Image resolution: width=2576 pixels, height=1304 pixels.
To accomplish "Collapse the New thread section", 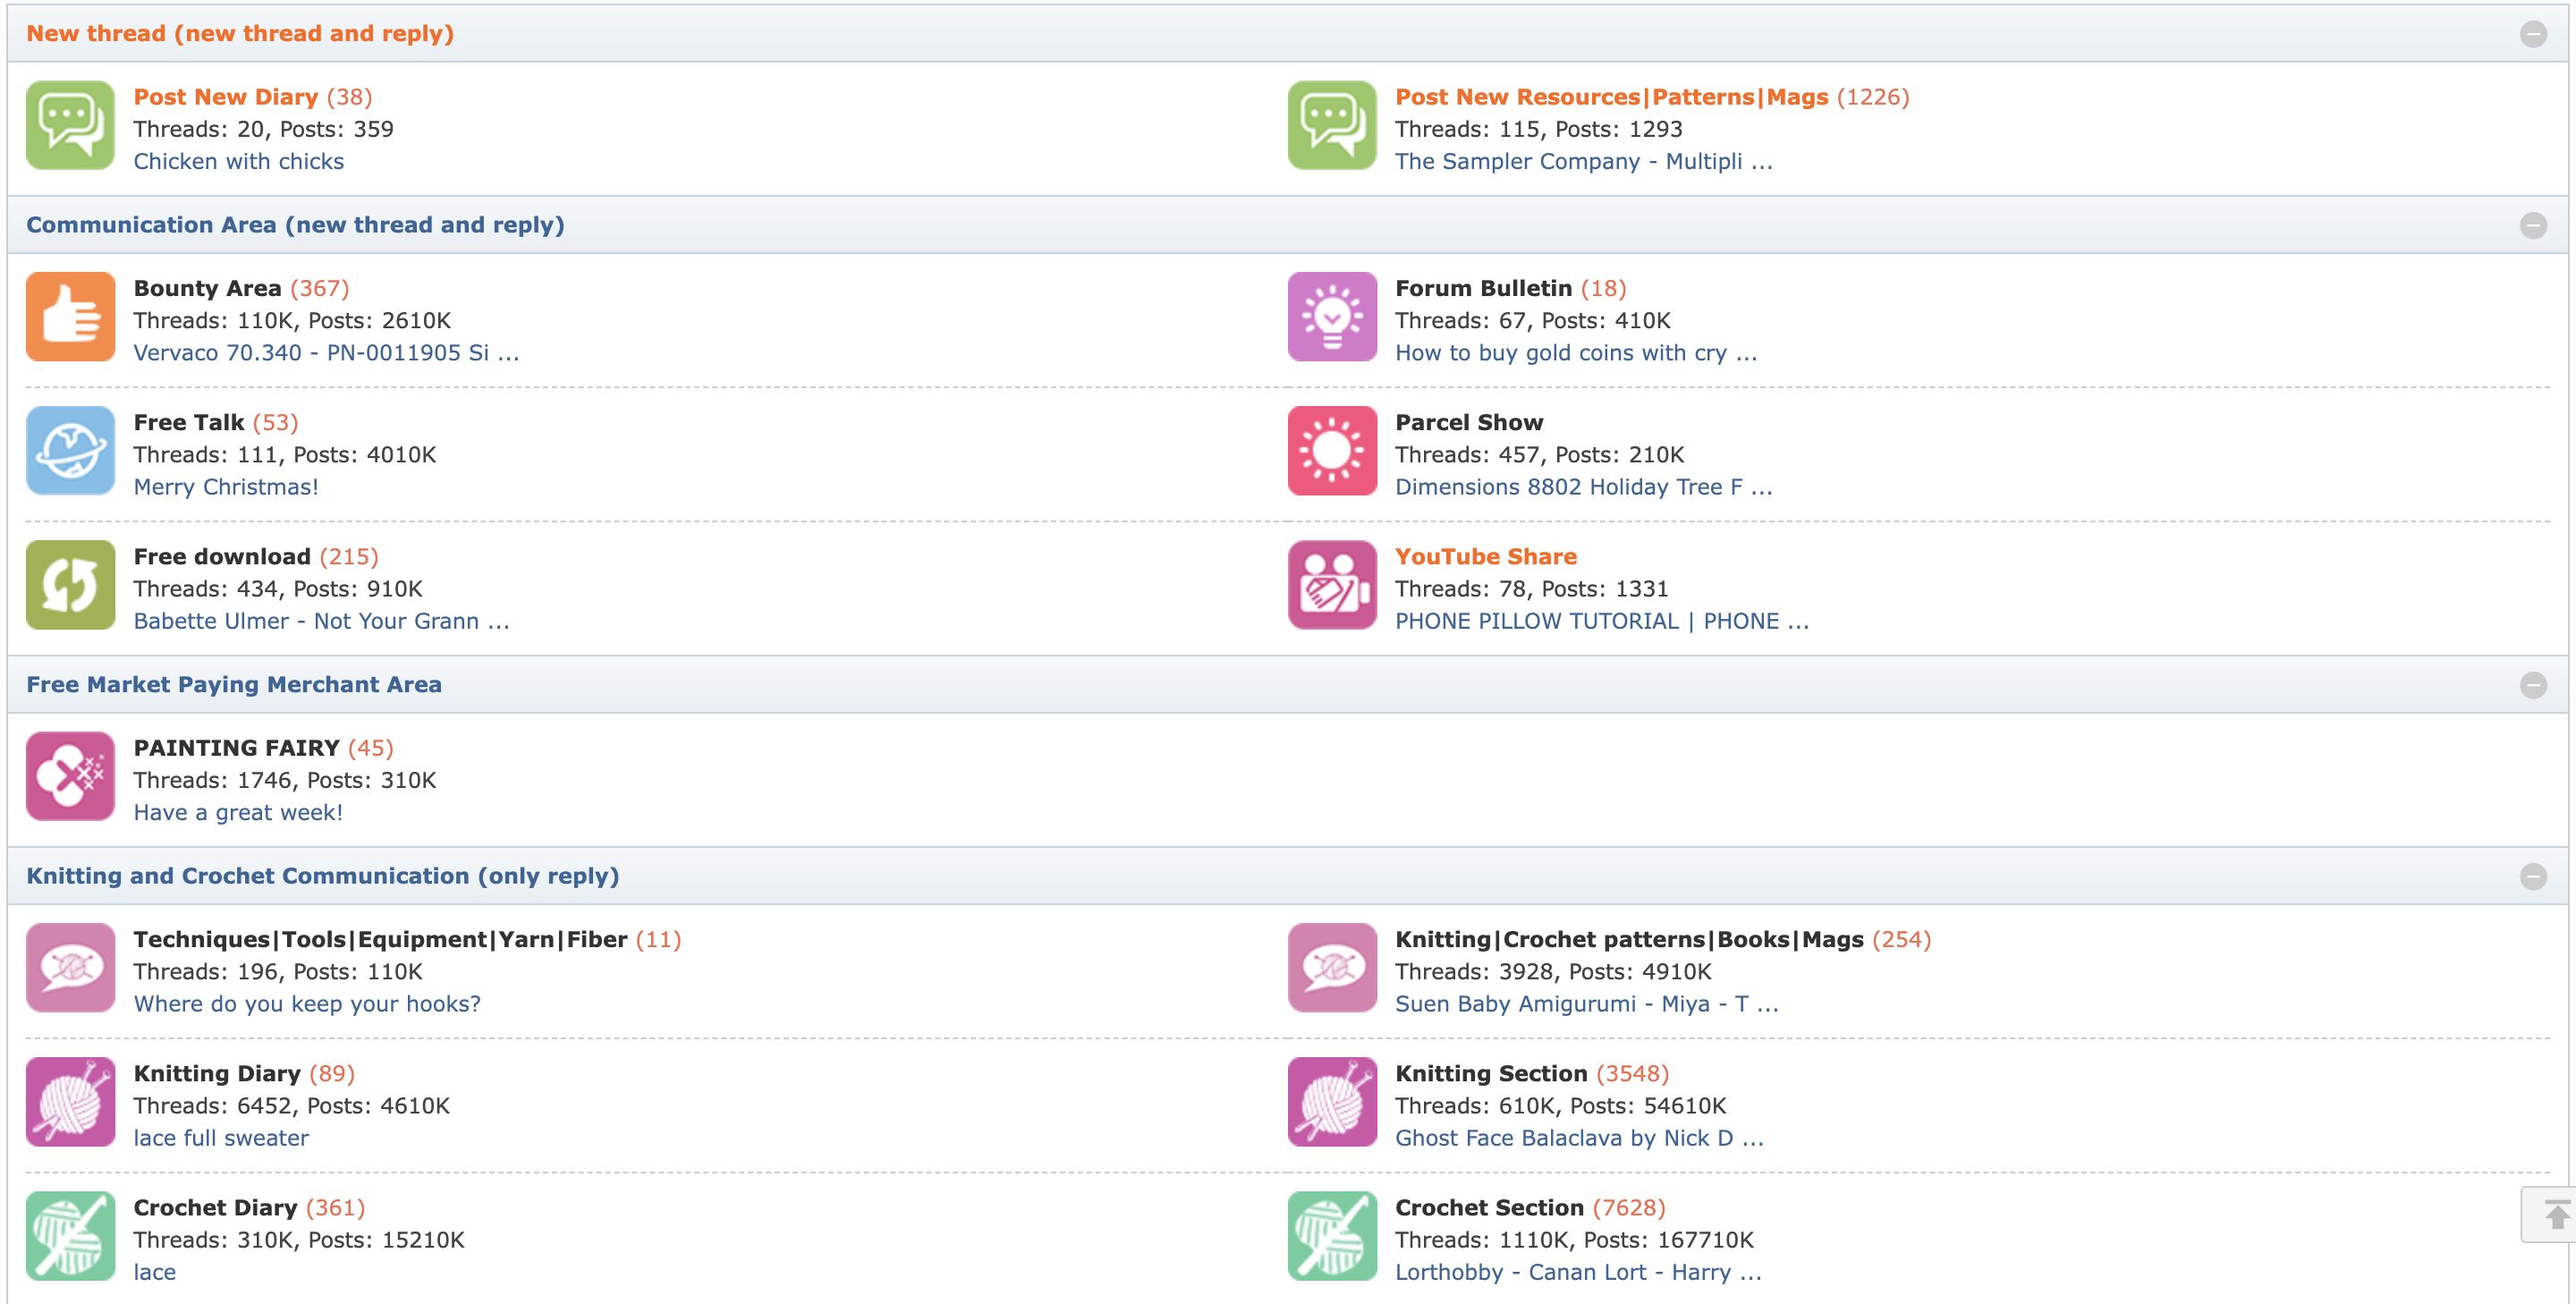I will tap(2532, 34).
